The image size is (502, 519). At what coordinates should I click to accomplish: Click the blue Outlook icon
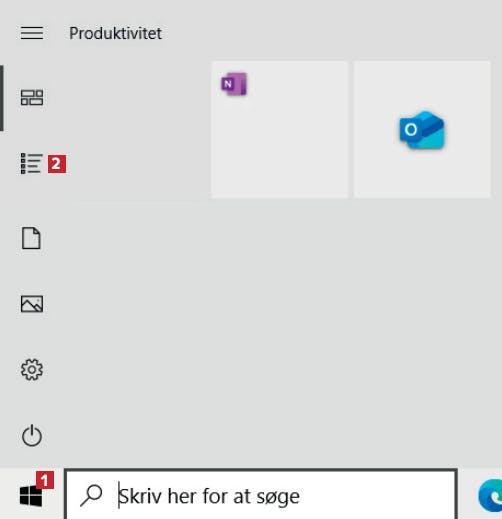pyautogui.click(x=422, y=130)
